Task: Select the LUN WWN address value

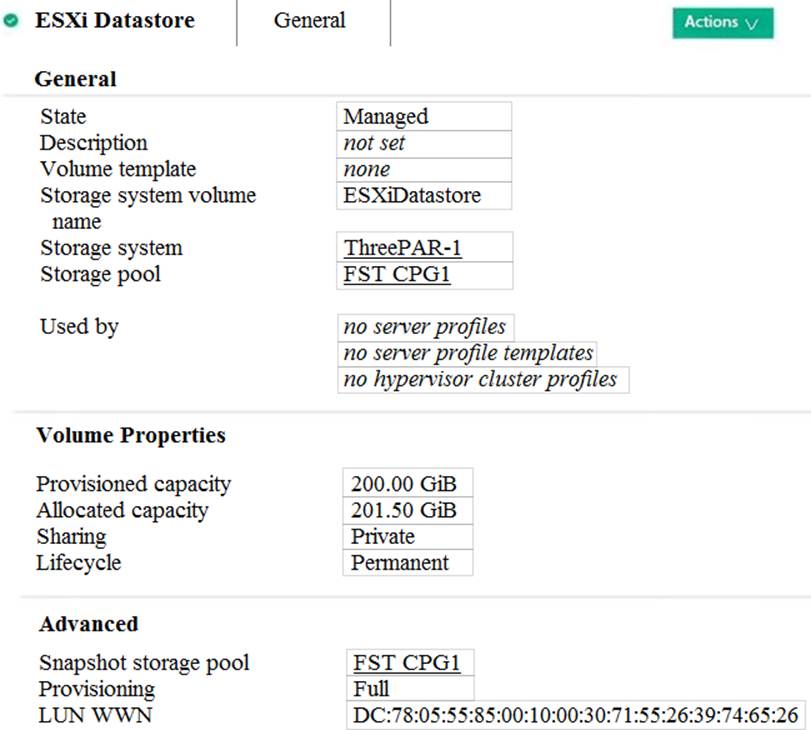Action: 575,716
